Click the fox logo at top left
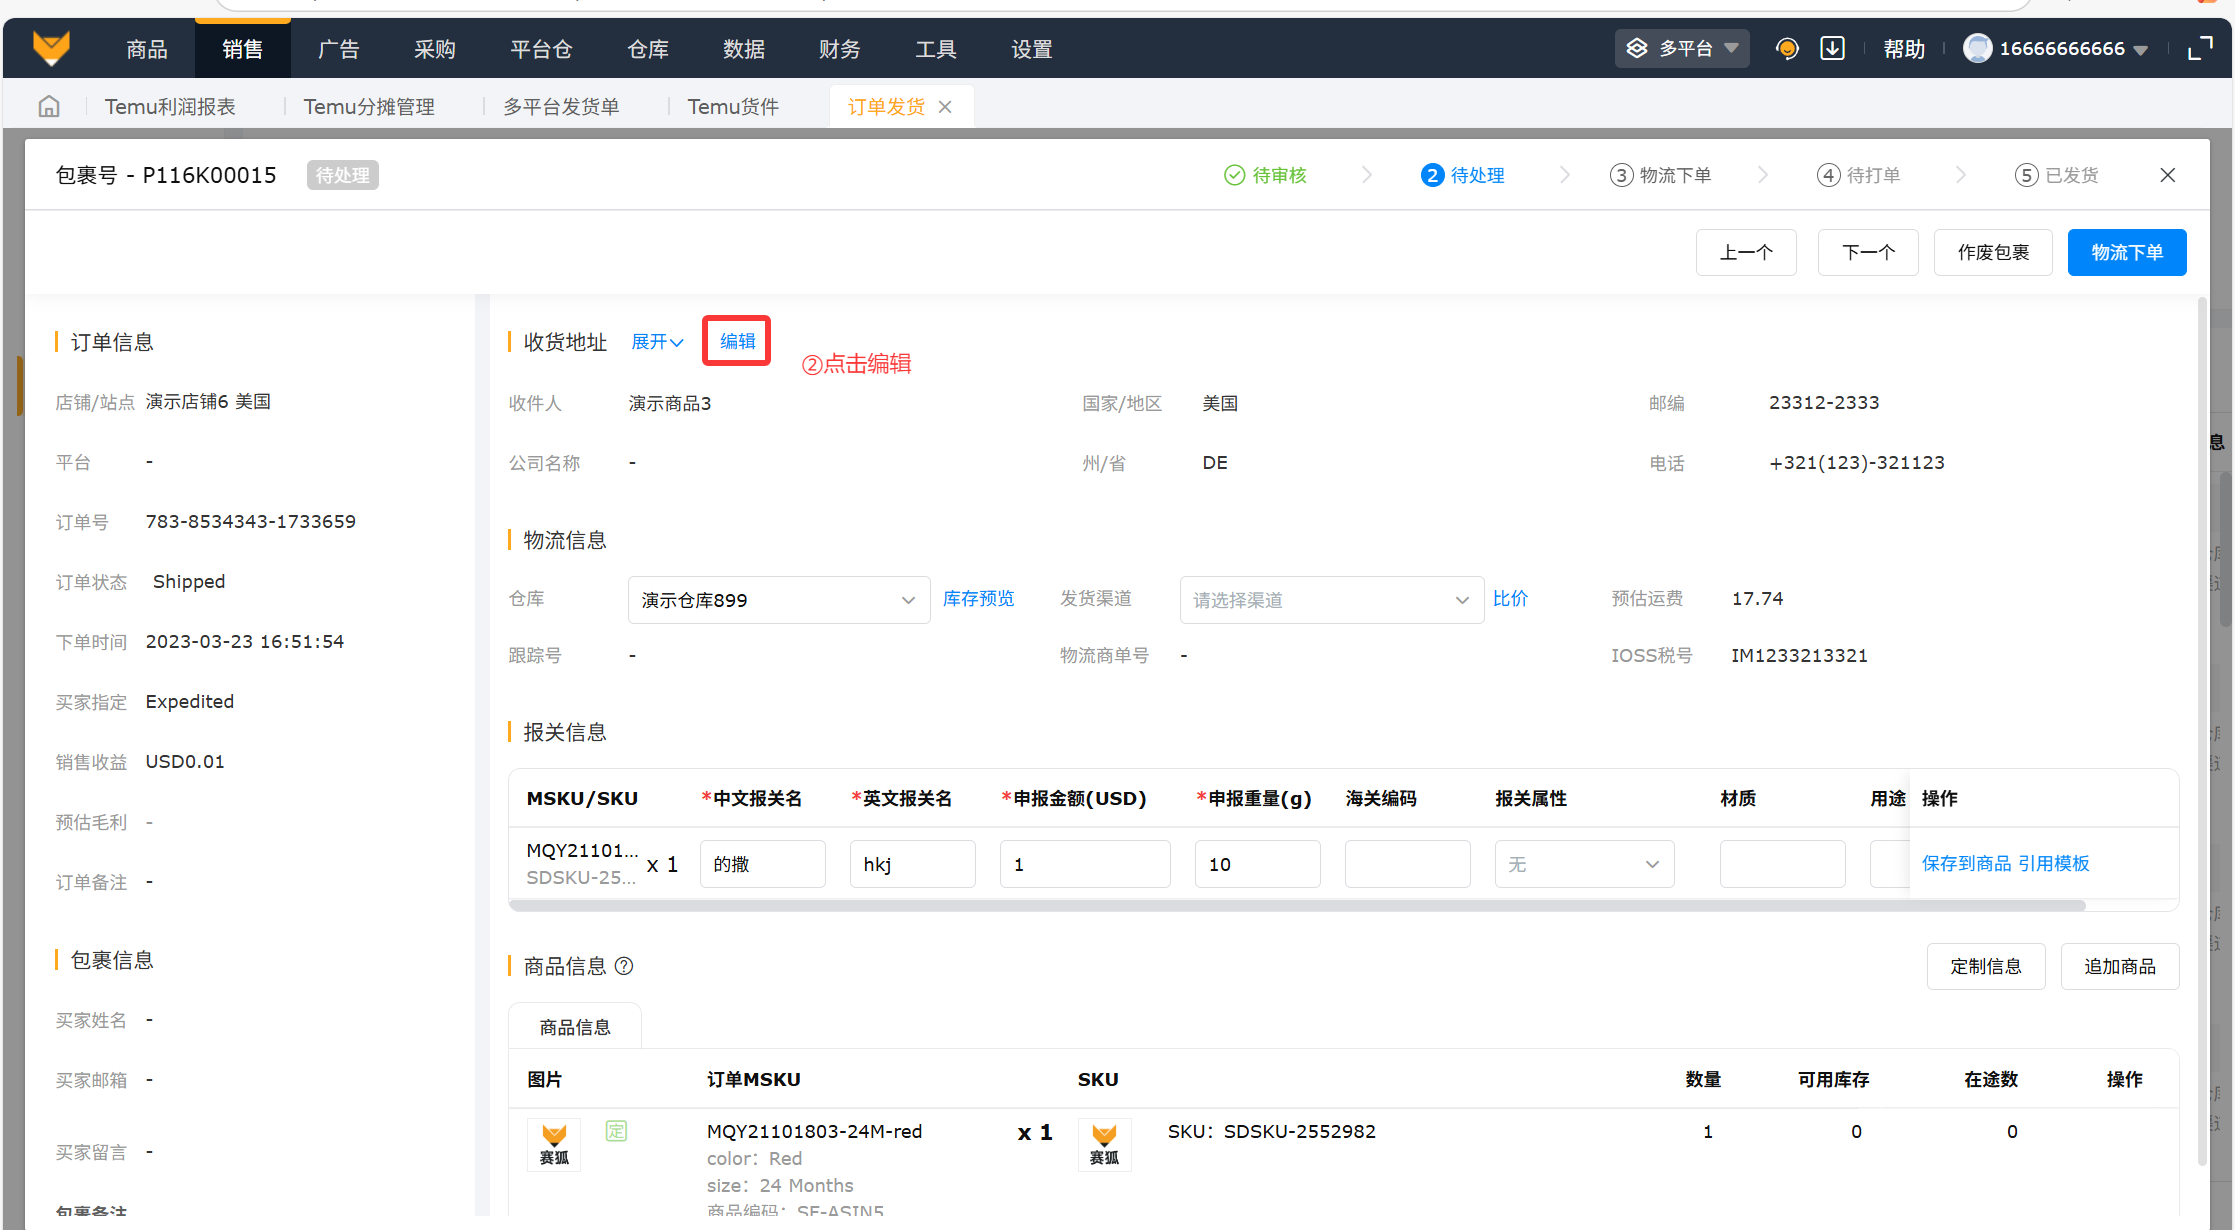 [51, 48]
